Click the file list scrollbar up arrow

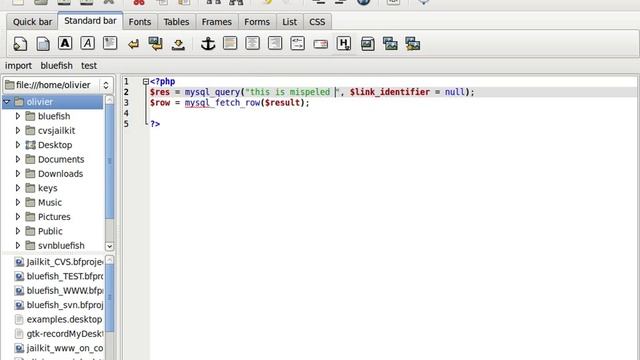[x=109, y=260]
